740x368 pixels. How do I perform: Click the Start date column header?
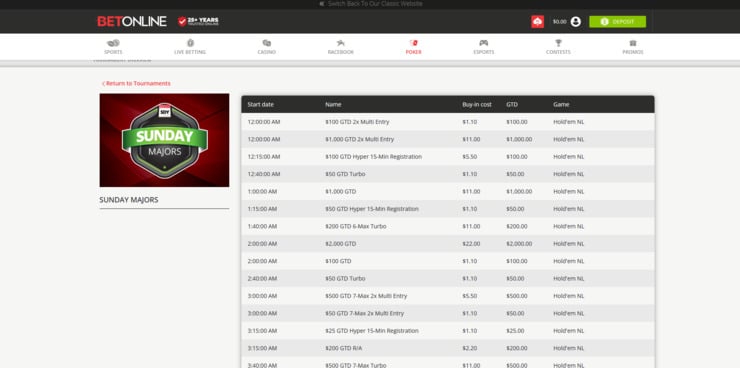click(x=261, y=105)
